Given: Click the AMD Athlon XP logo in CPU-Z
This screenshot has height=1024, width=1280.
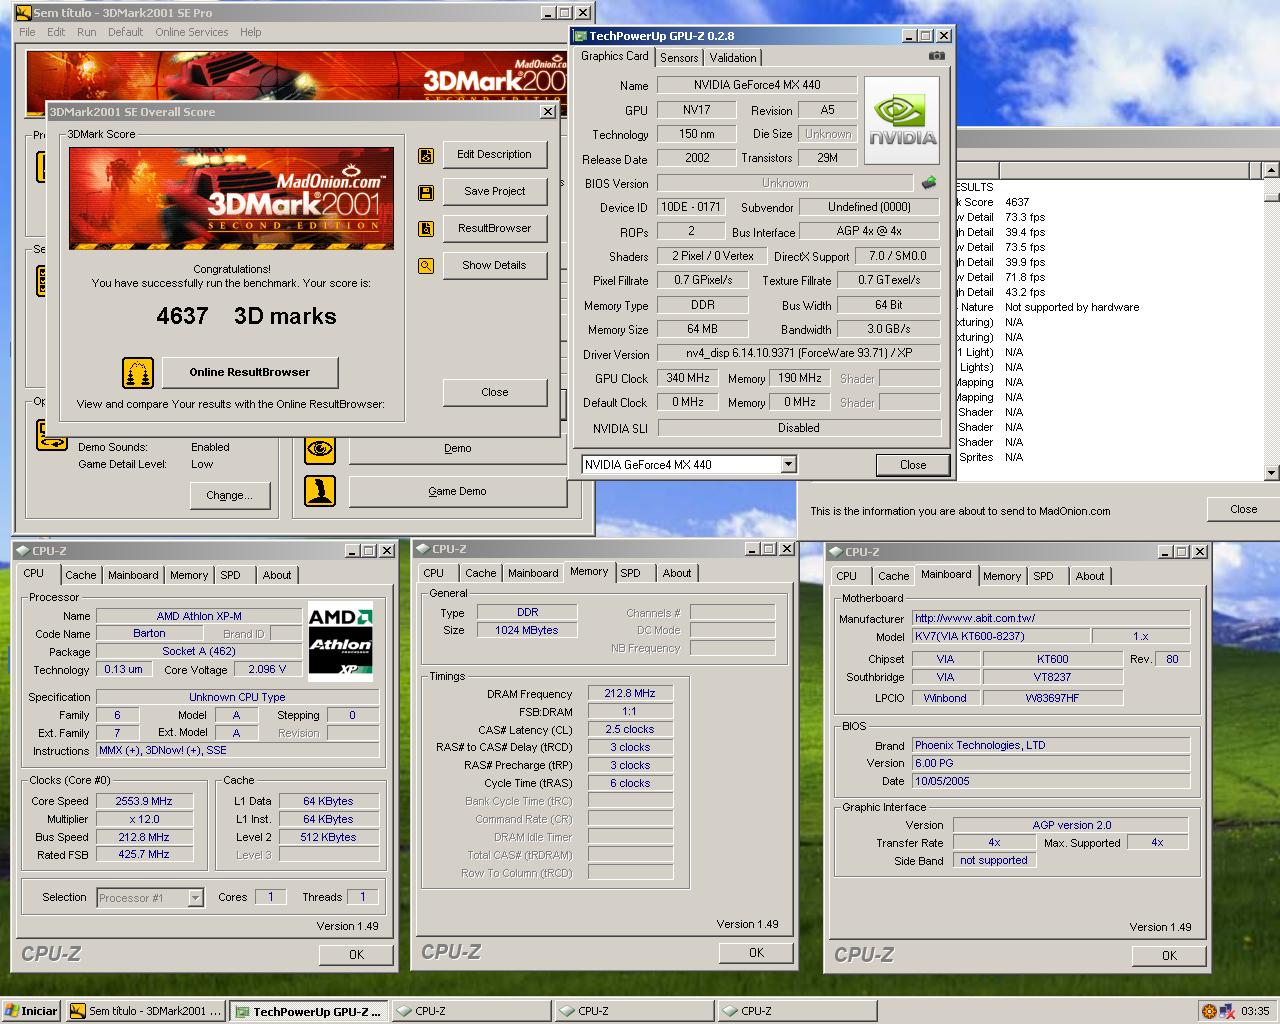Looking at the screenshot, I should (340, 643).
